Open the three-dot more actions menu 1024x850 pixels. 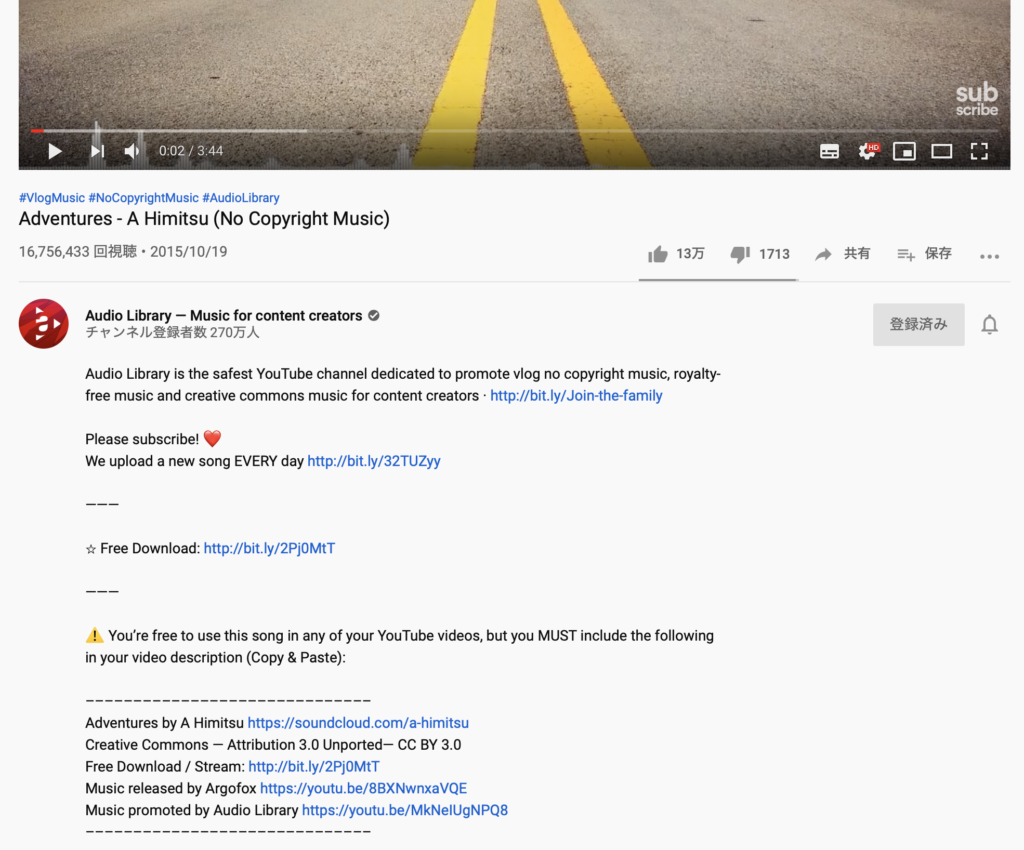(x=989, y=256)
